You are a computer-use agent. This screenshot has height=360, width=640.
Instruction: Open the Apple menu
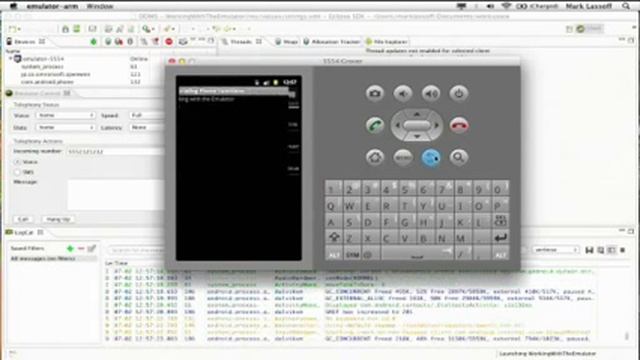(13, 6)
